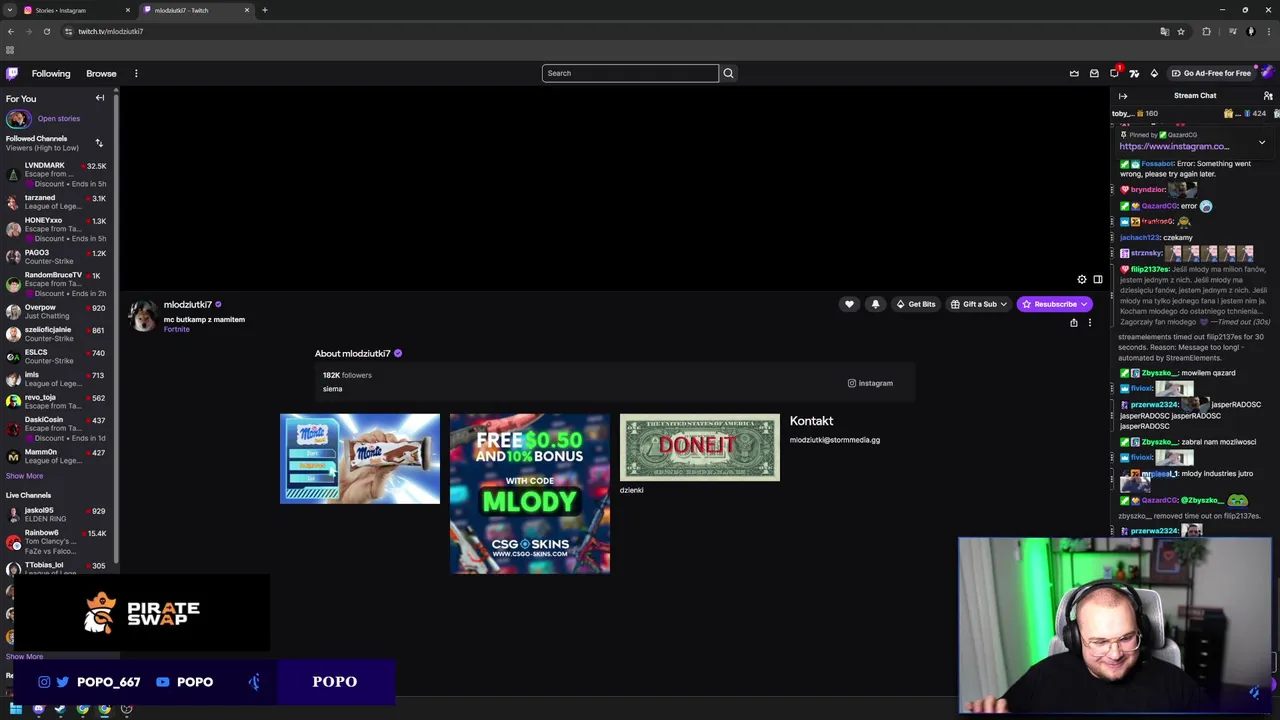1280x720 pixels.
Task: Click the search magnifier button
Action: click(x=728, y=73)
